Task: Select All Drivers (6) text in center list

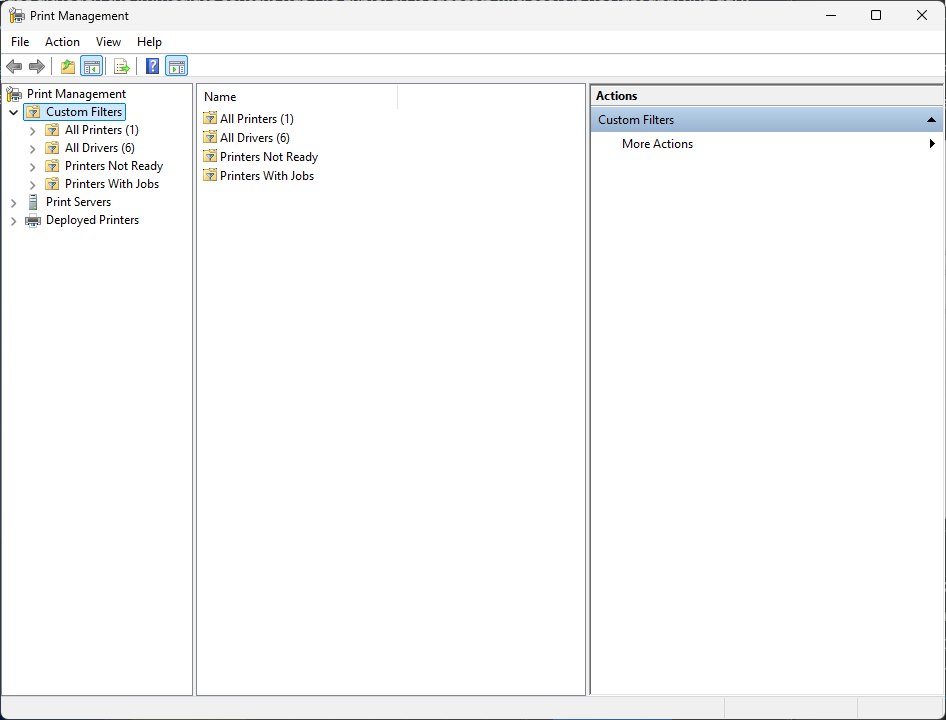Action: (x=255, y=138)
